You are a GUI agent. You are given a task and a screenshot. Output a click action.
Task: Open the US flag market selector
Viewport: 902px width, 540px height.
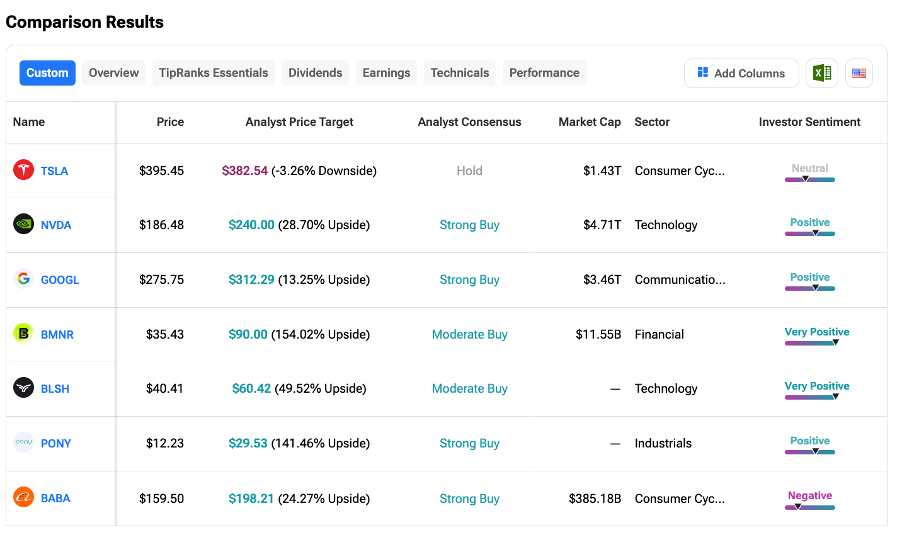click(858, 73)
